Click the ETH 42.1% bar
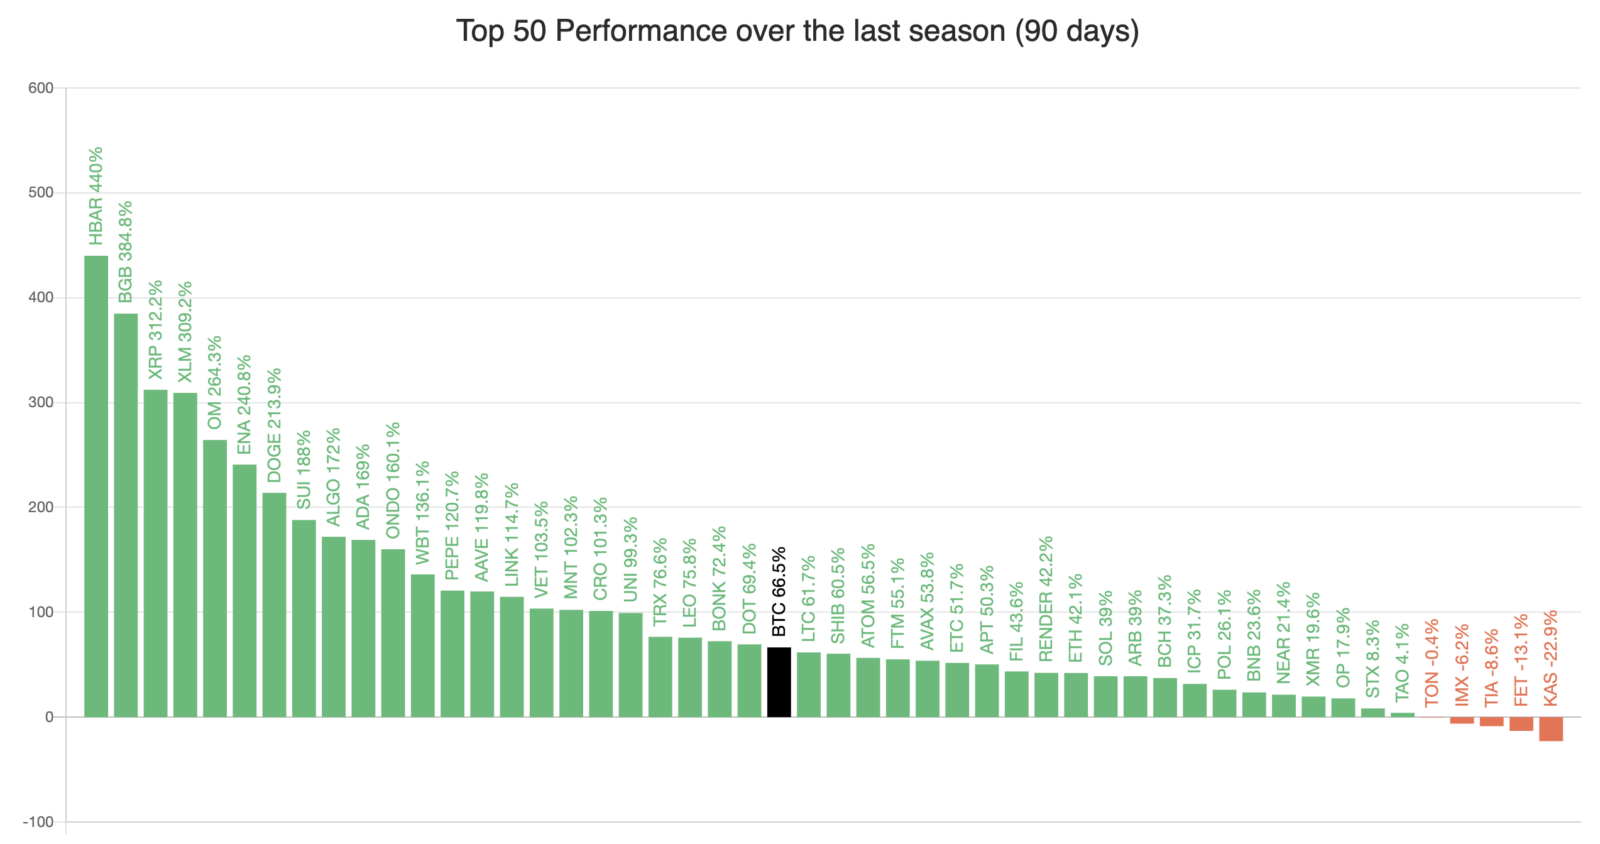 (1076, 695)
